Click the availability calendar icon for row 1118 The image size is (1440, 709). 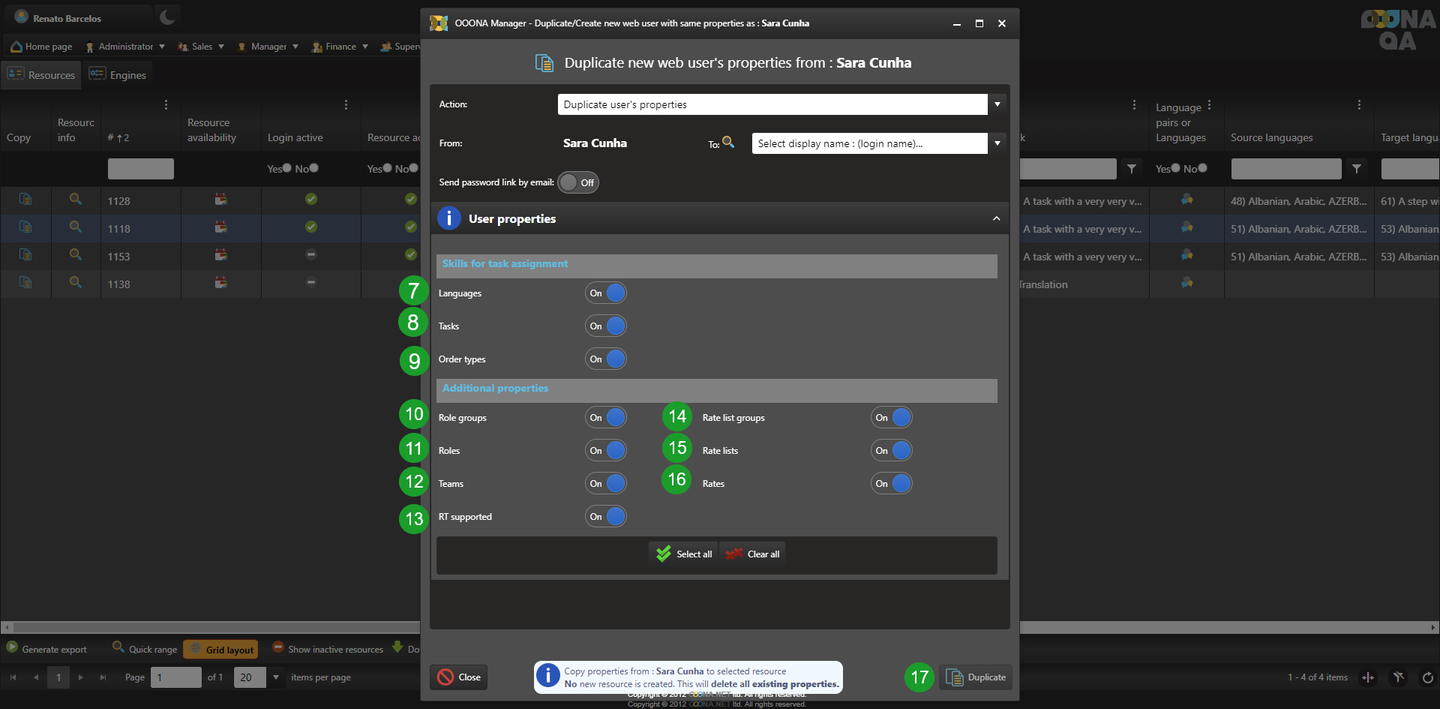tap(221, 228)
